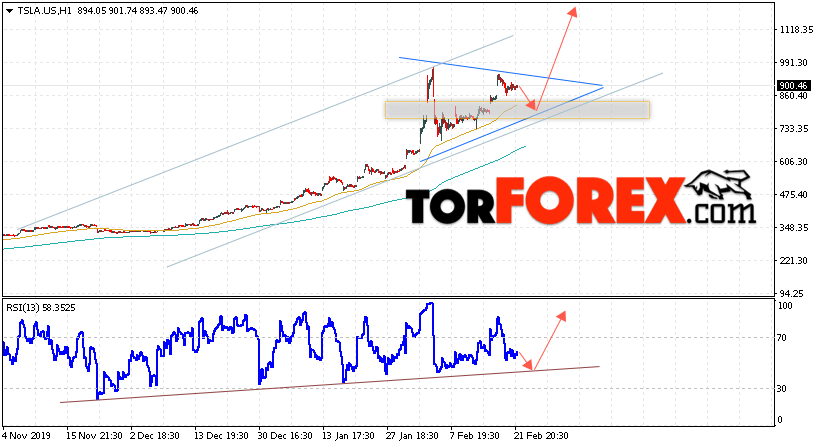Open the chart dropdown arrow beside TSLA.US,H1
This screenshot has height=447, width=815.
point(9,11)
